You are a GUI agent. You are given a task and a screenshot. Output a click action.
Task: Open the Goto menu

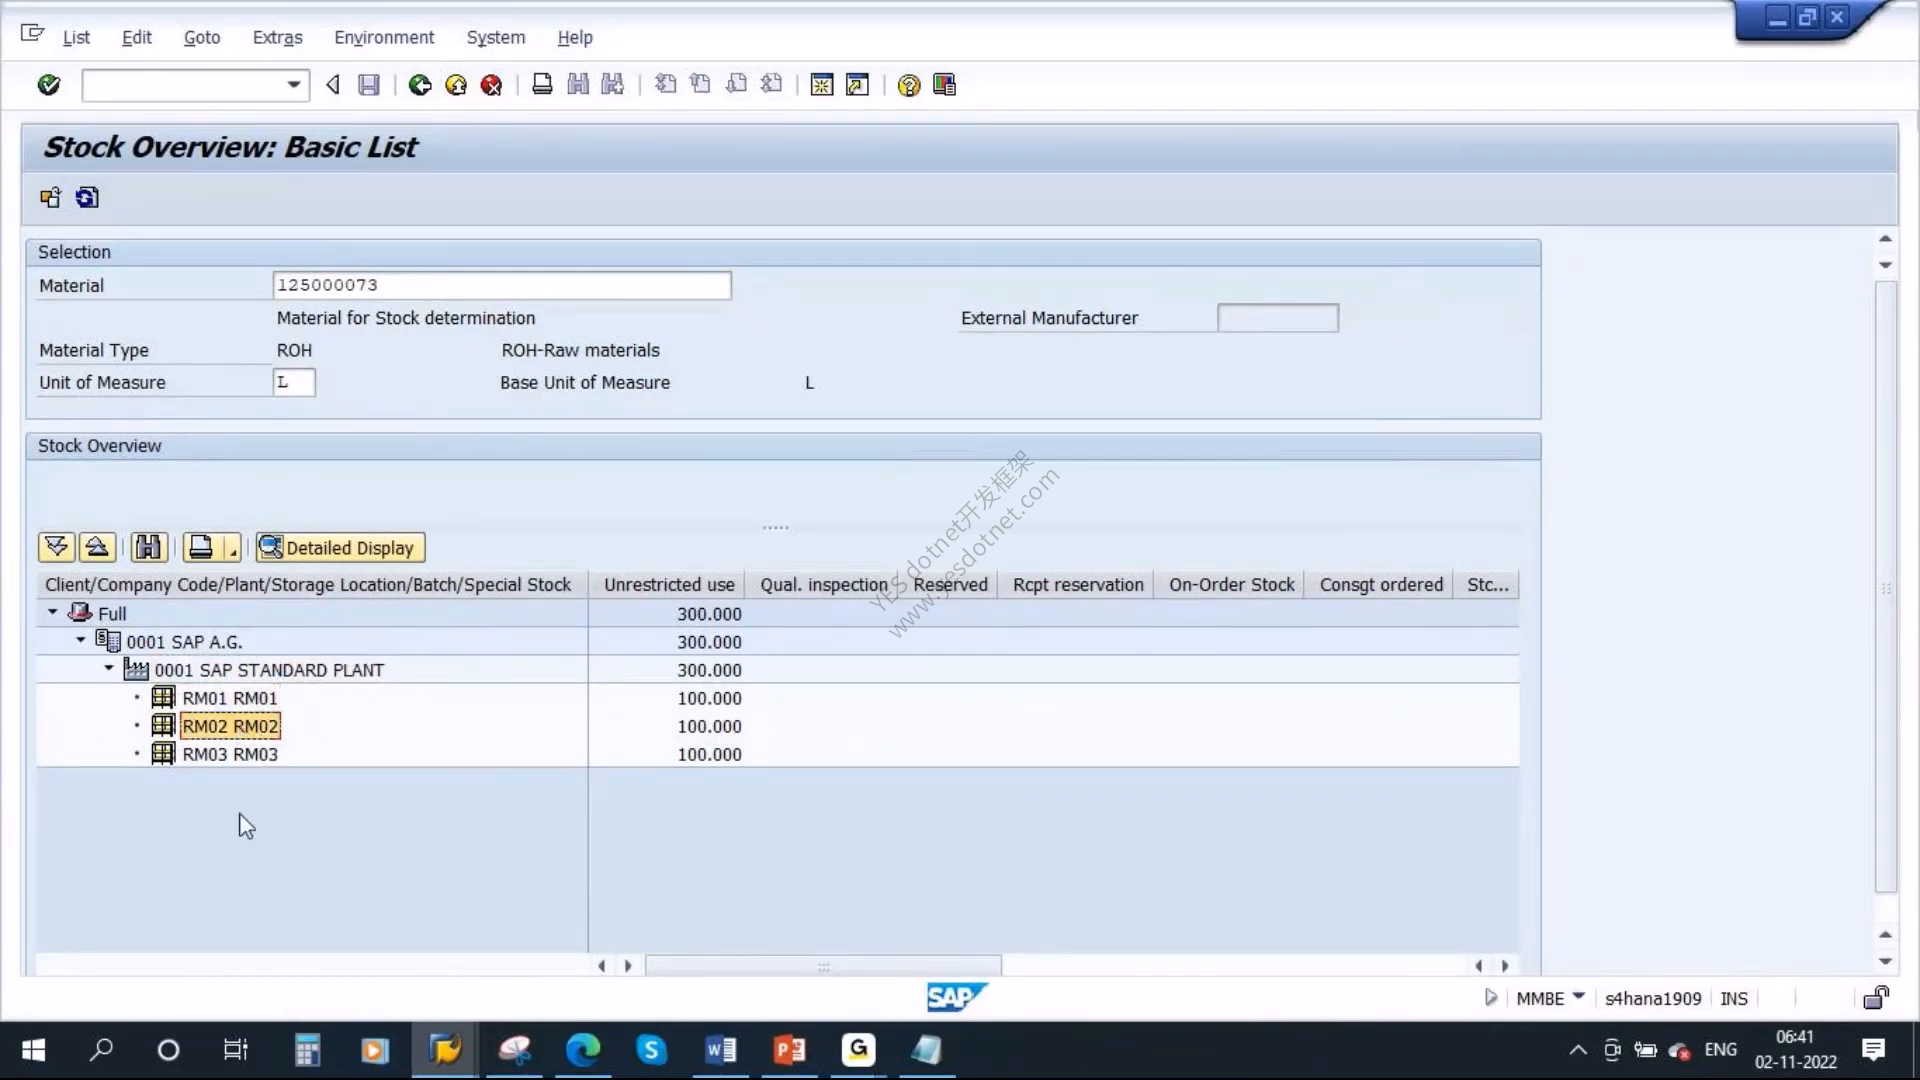click(202, 37)
